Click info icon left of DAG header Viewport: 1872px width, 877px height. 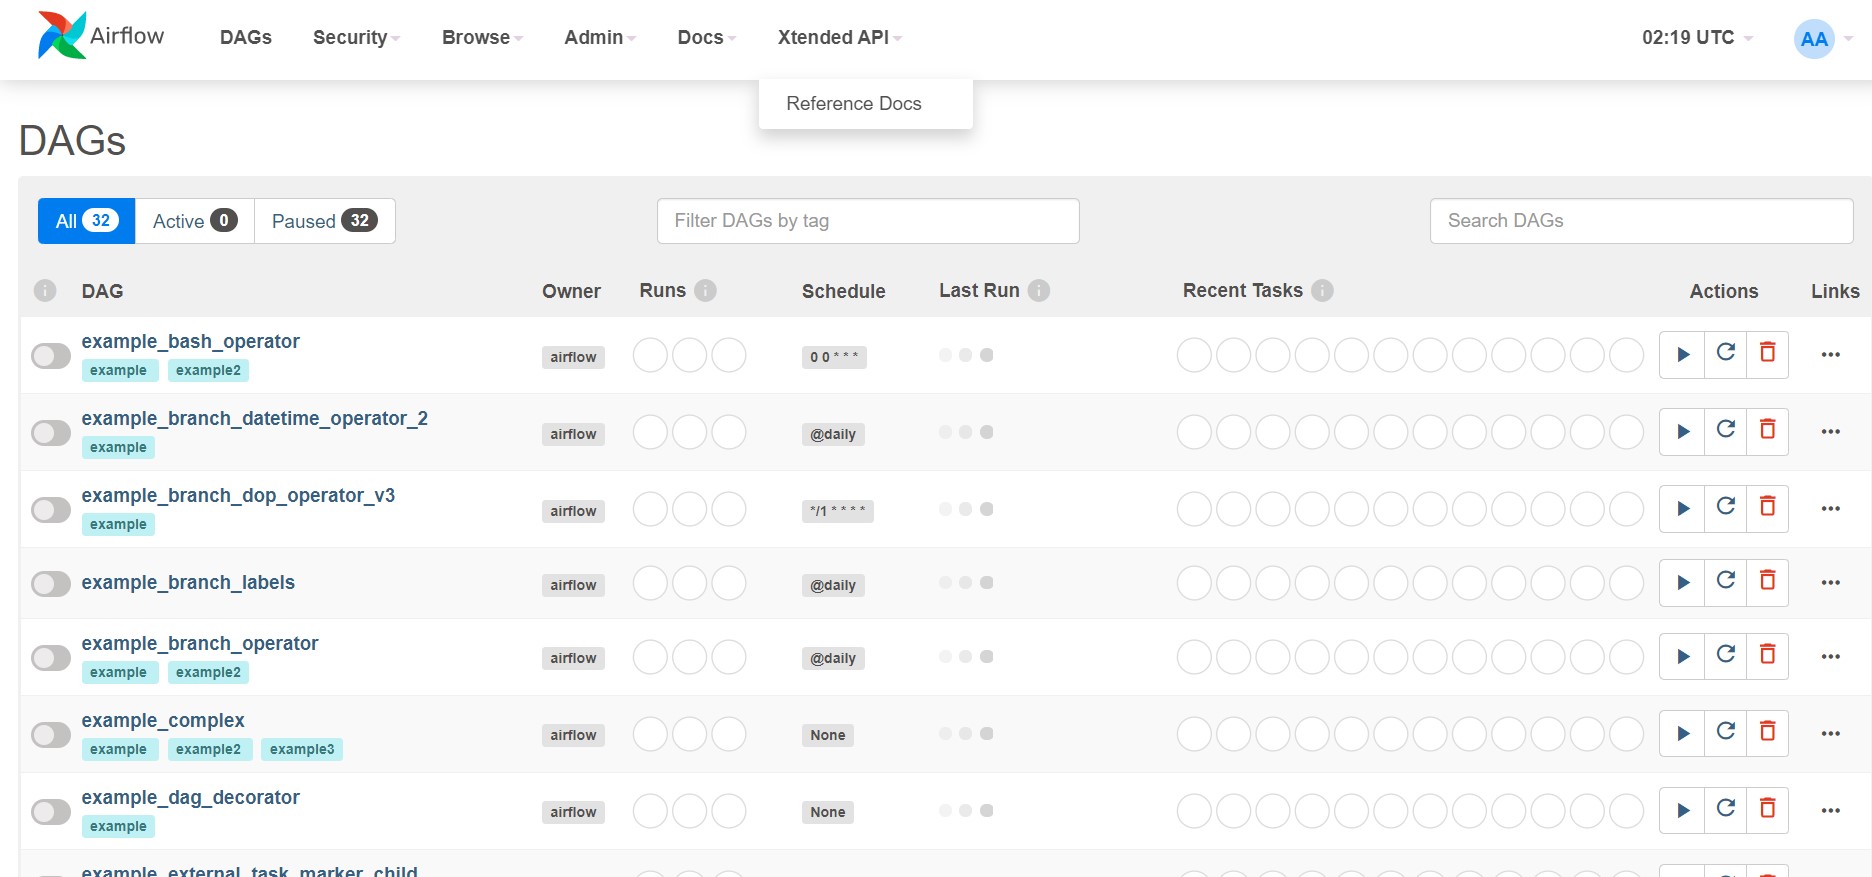click(x=45, y=290)
